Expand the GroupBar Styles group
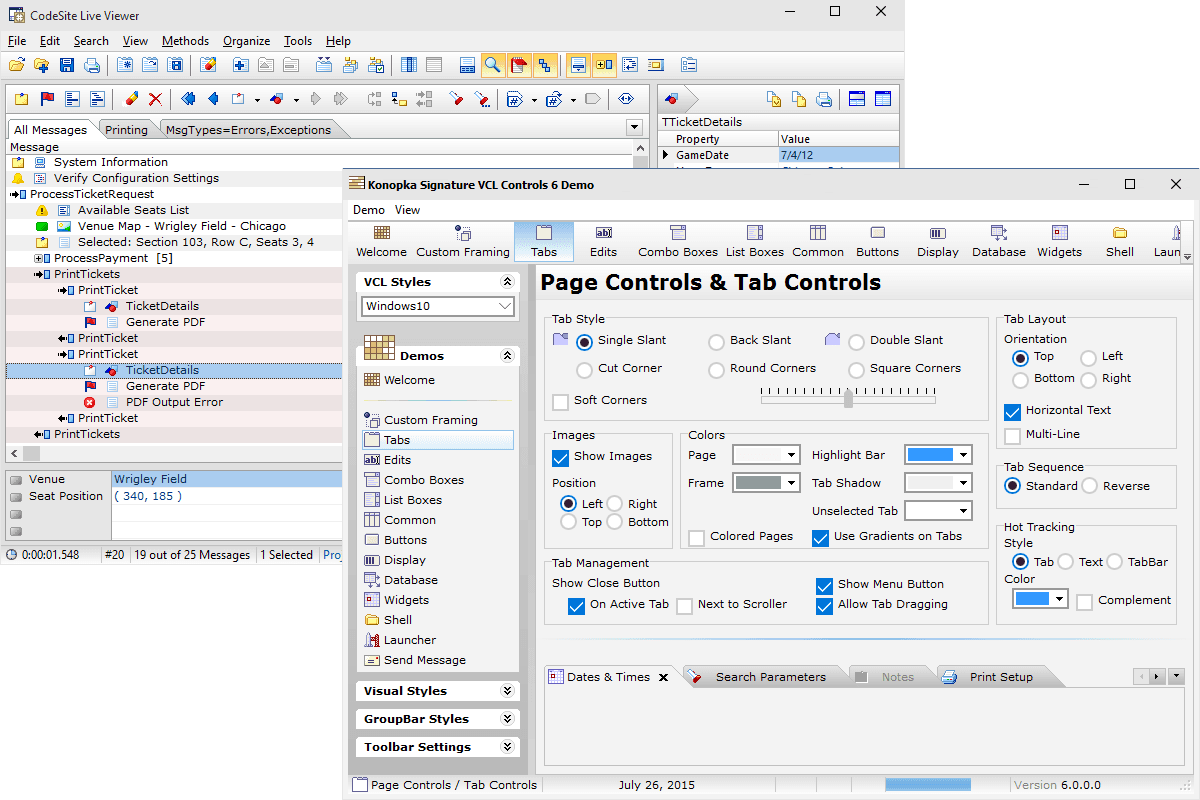 (507, 719)
